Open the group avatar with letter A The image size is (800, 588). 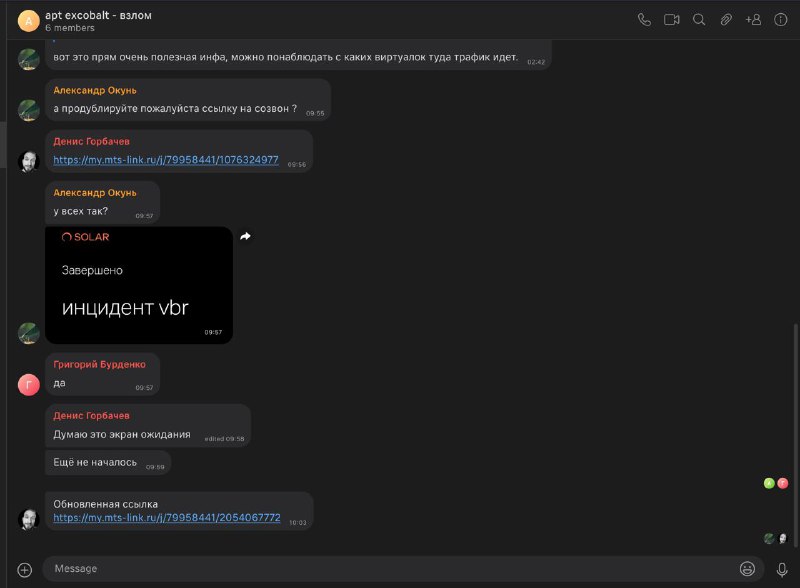point(29,21)
